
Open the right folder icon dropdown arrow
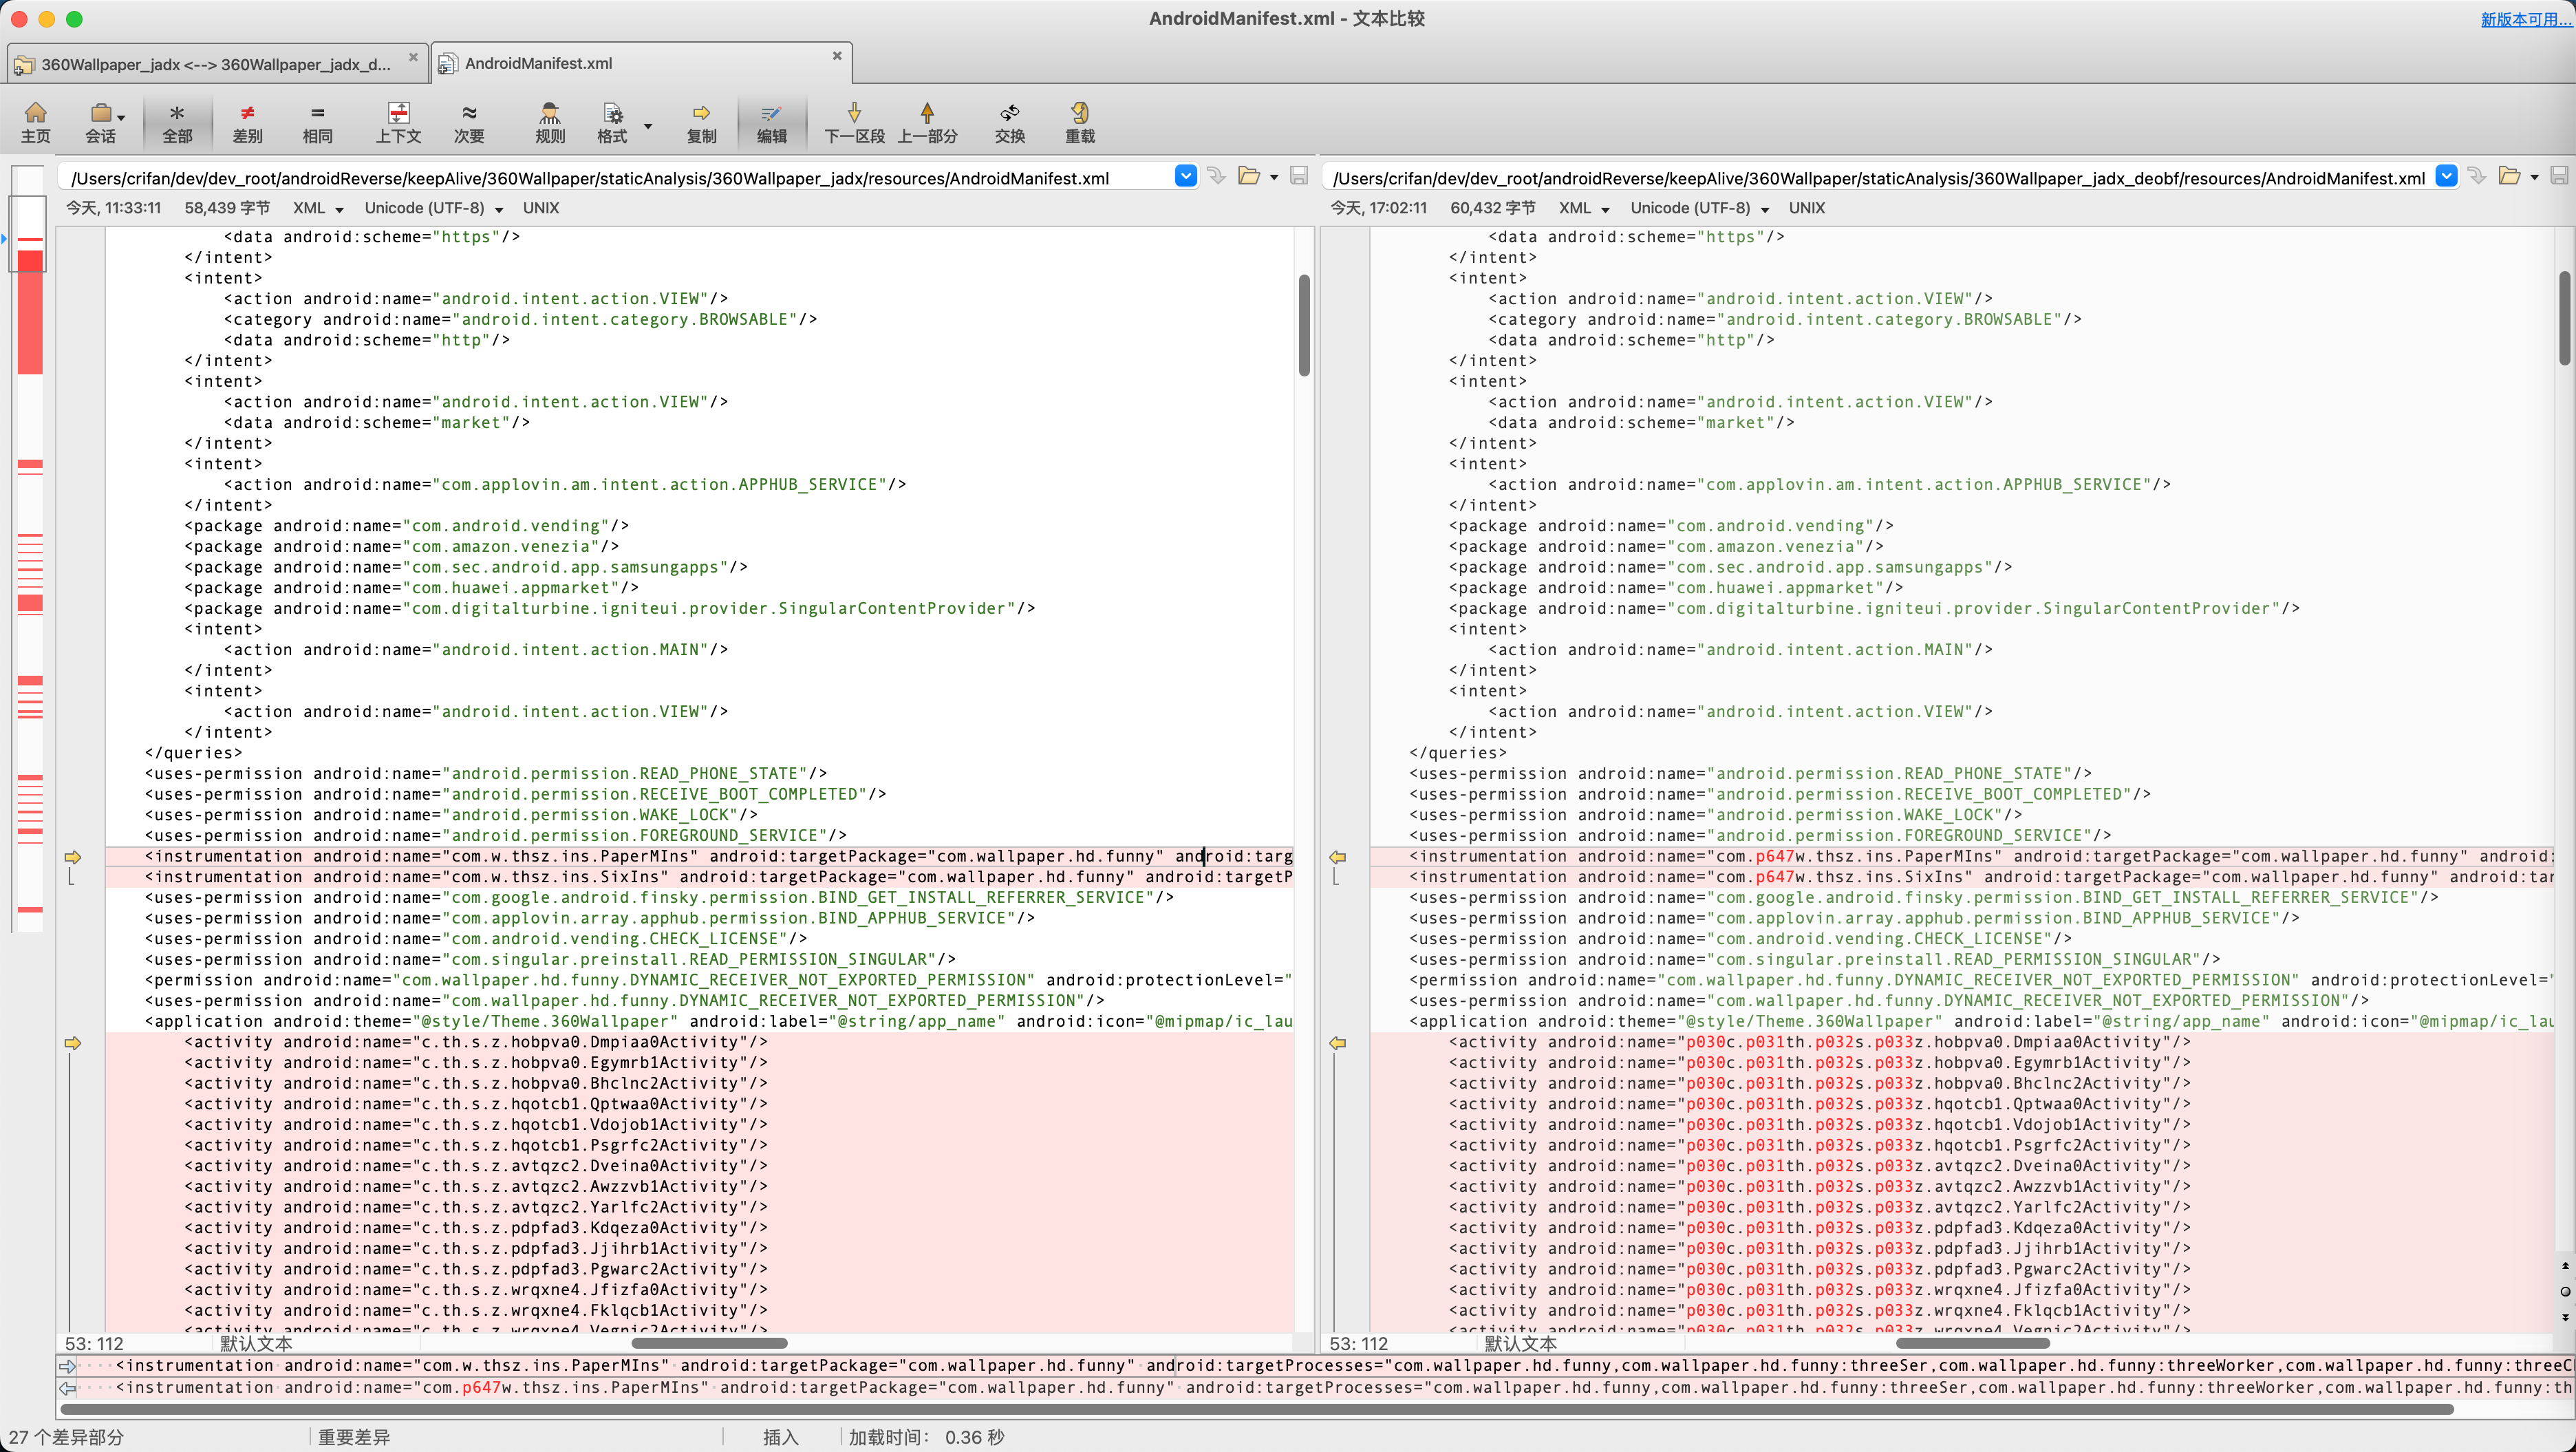2534,178
